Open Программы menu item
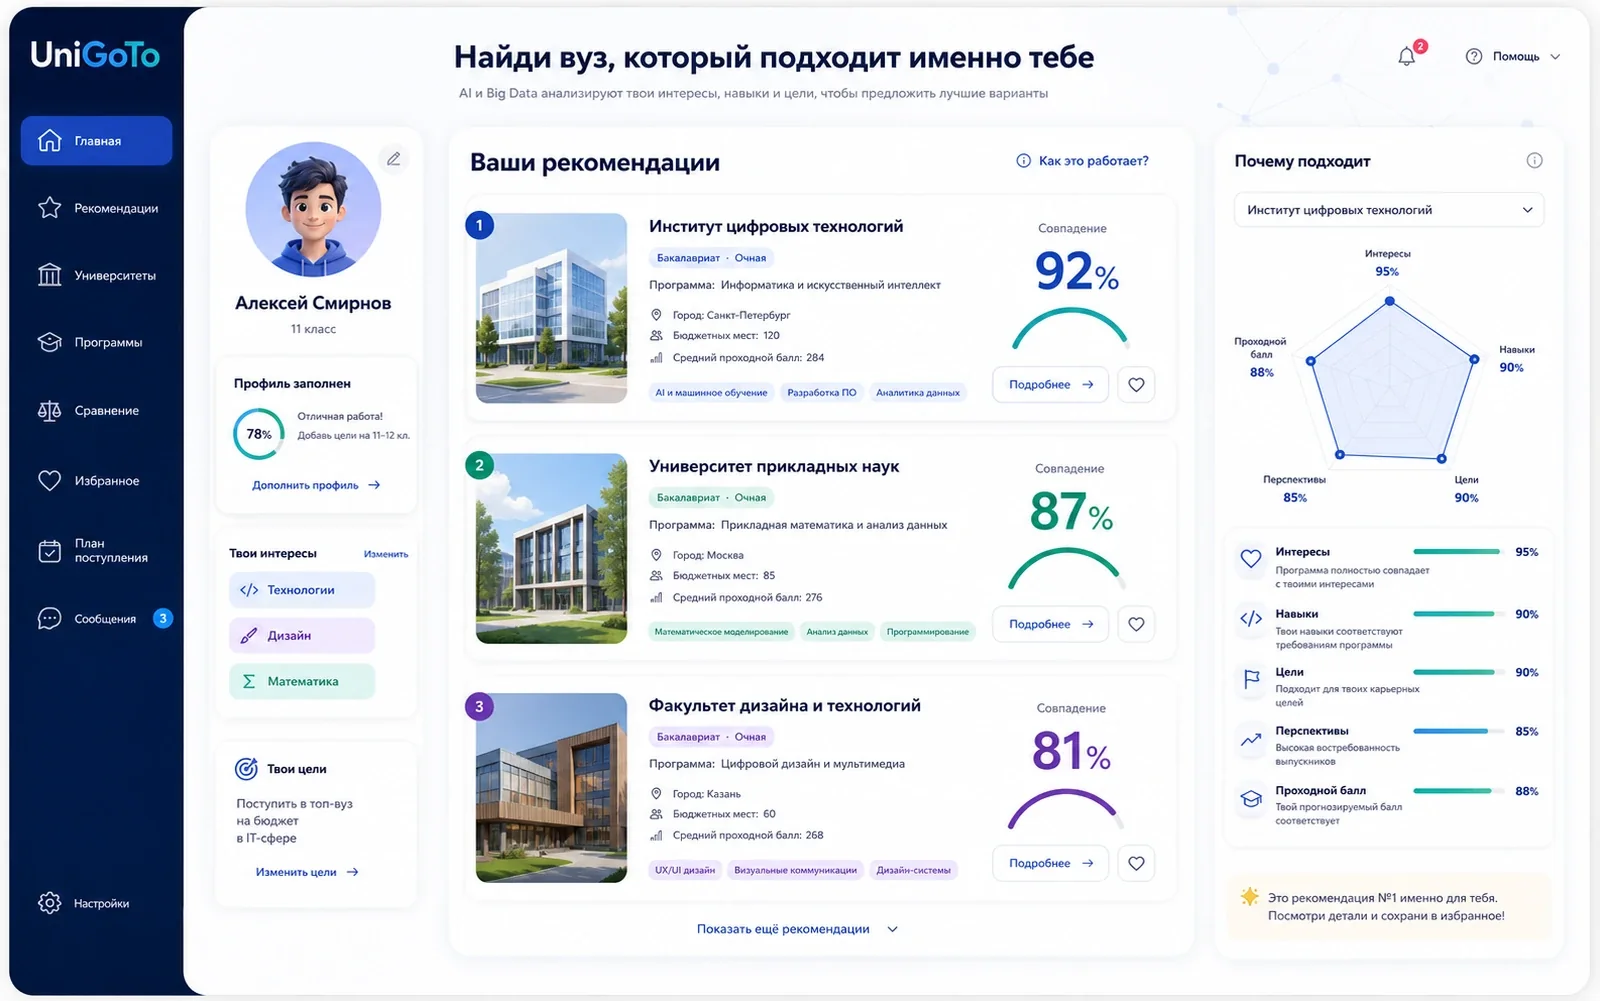The height and width of the screenshot is (1001, 1600). coord(96,342)
